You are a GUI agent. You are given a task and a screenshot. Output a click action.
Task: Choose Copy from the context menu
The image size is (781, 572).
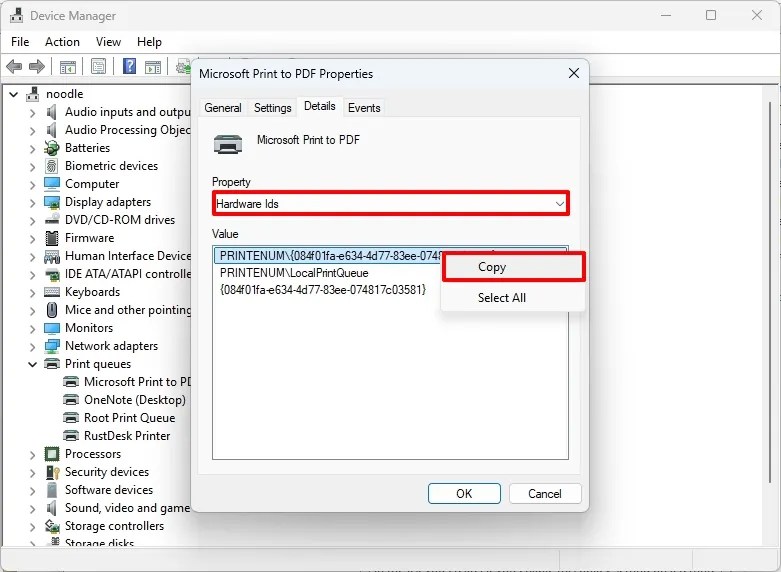513,267
